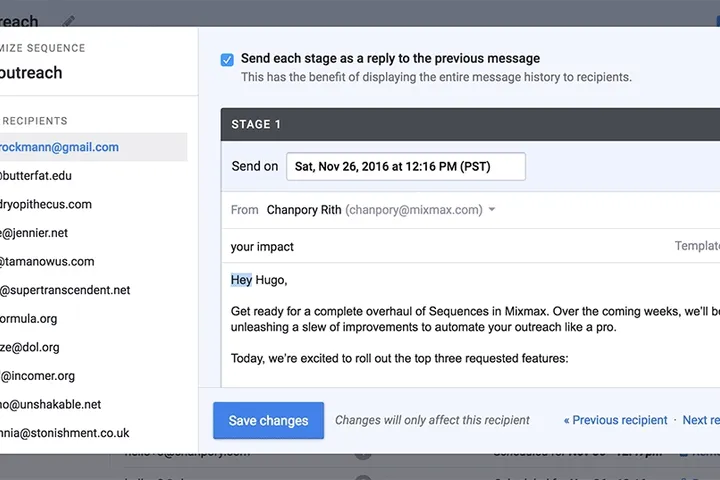Image resolution: width=720 pixels, height=480 pixels.
Task: Uncheck 'Send each stage as a reply' checkbox
Action: pos(227,60)
